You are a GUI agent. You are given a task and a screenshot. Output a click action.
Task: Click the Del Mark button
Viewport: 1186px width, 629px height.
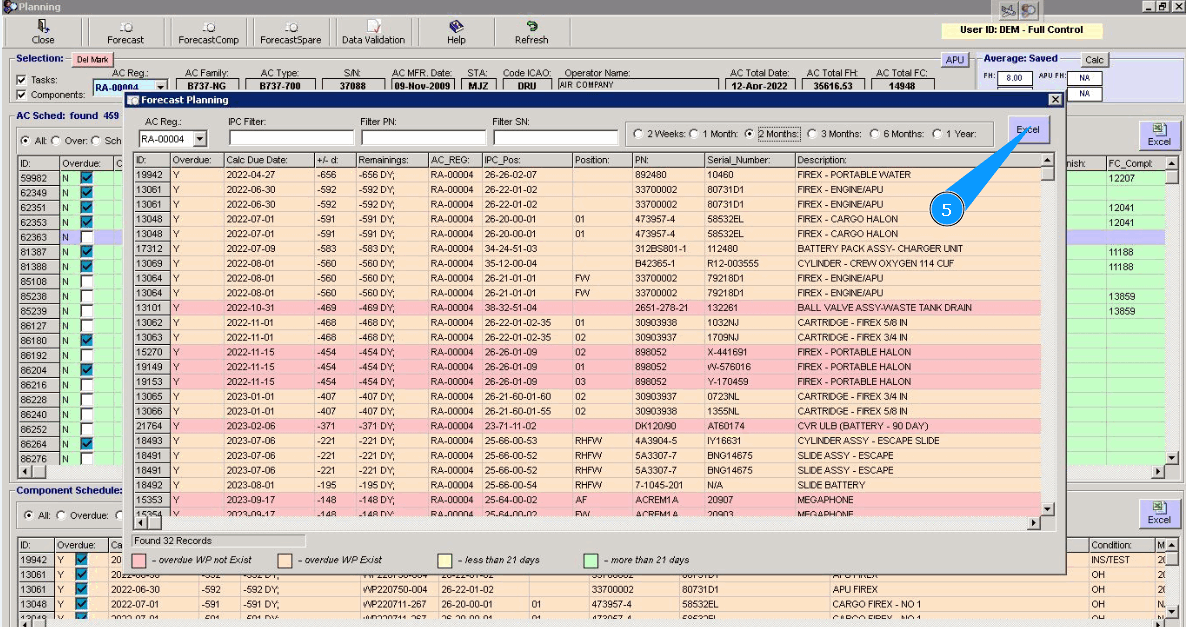[x=92, y=60]
